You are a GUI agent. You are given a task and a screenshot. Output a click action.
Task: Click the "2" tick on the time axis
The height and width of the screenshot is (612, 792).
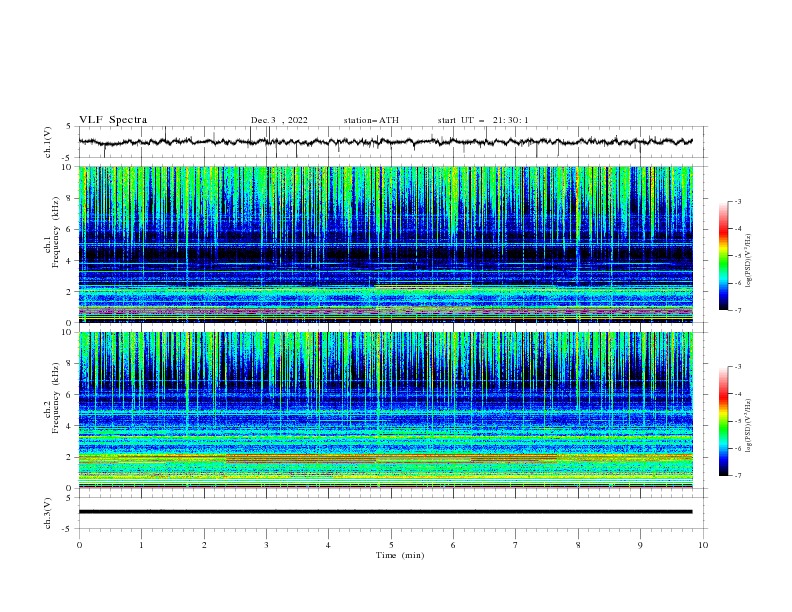pyautogui.click(x=204, y=545)
